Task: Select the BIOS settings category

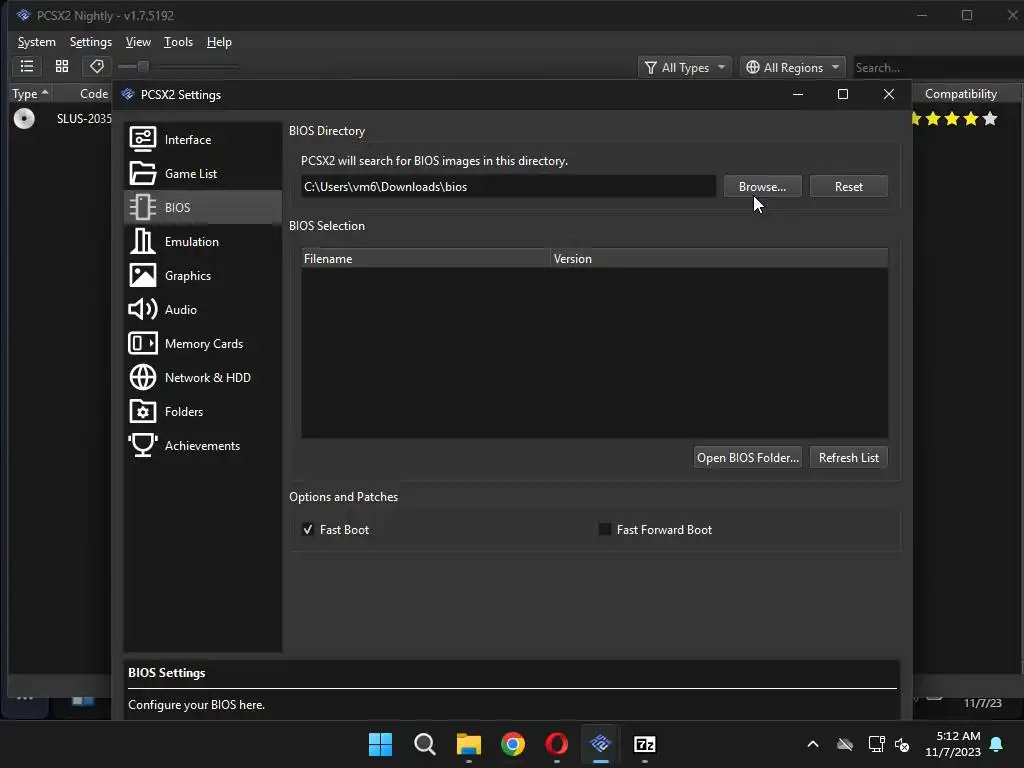Action: 202,207
